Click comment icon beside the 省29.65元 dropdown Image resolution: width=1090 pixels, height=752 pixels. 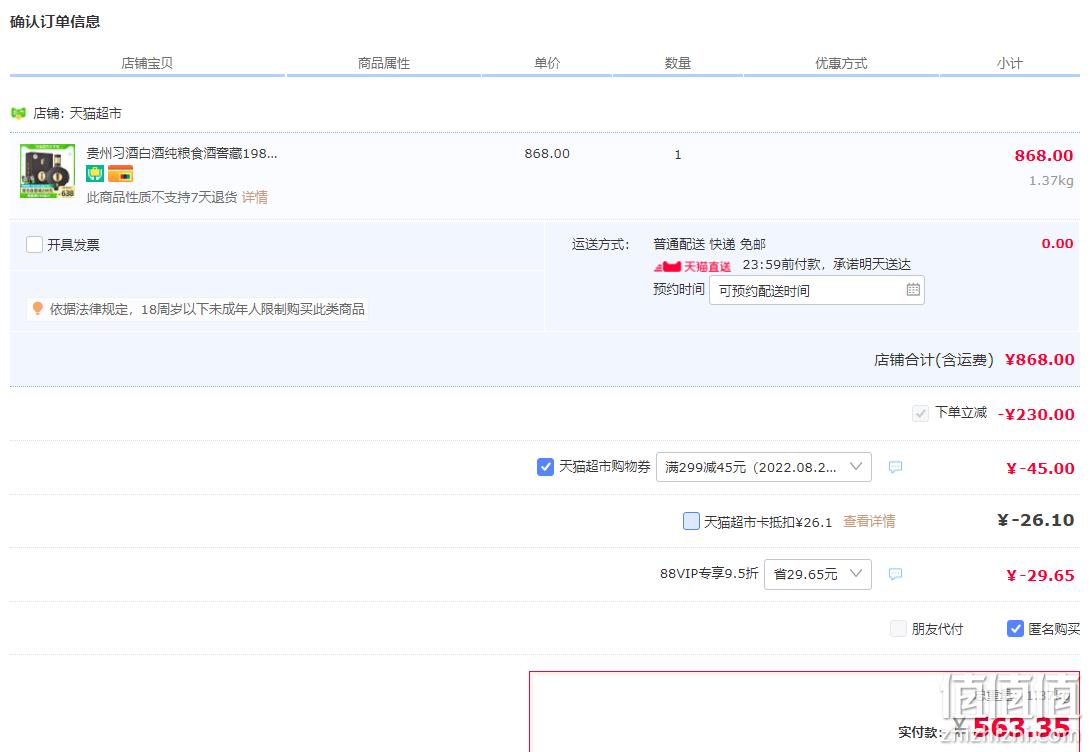[895, 574]
